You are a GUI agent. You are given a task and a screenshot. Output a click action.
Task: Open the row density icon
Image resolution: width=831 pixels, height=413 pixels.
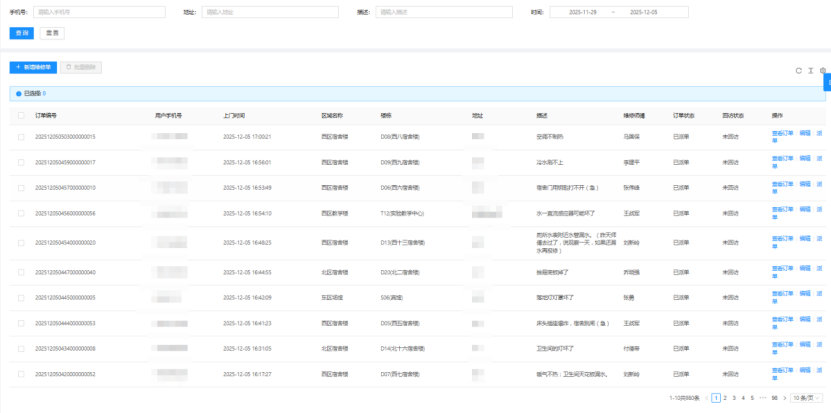[x=810, y=71]
